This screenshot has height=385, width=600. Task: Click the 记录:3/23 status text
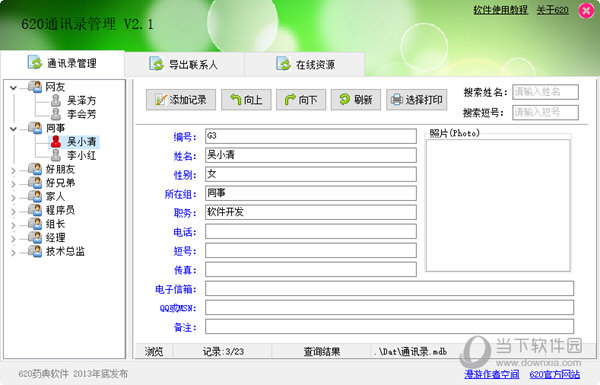point(223,351)
